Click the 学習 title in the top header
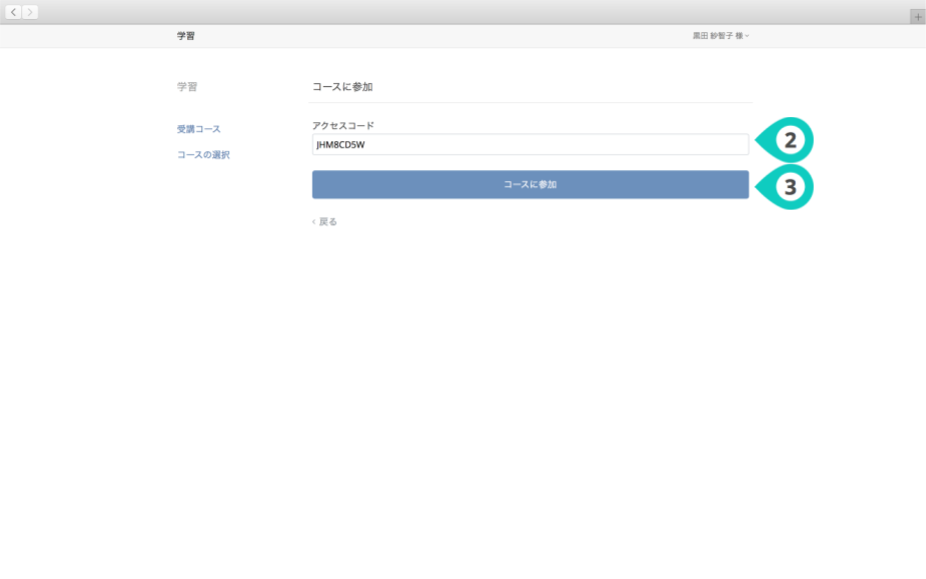926x579 pixels. (x=186, y=36)
